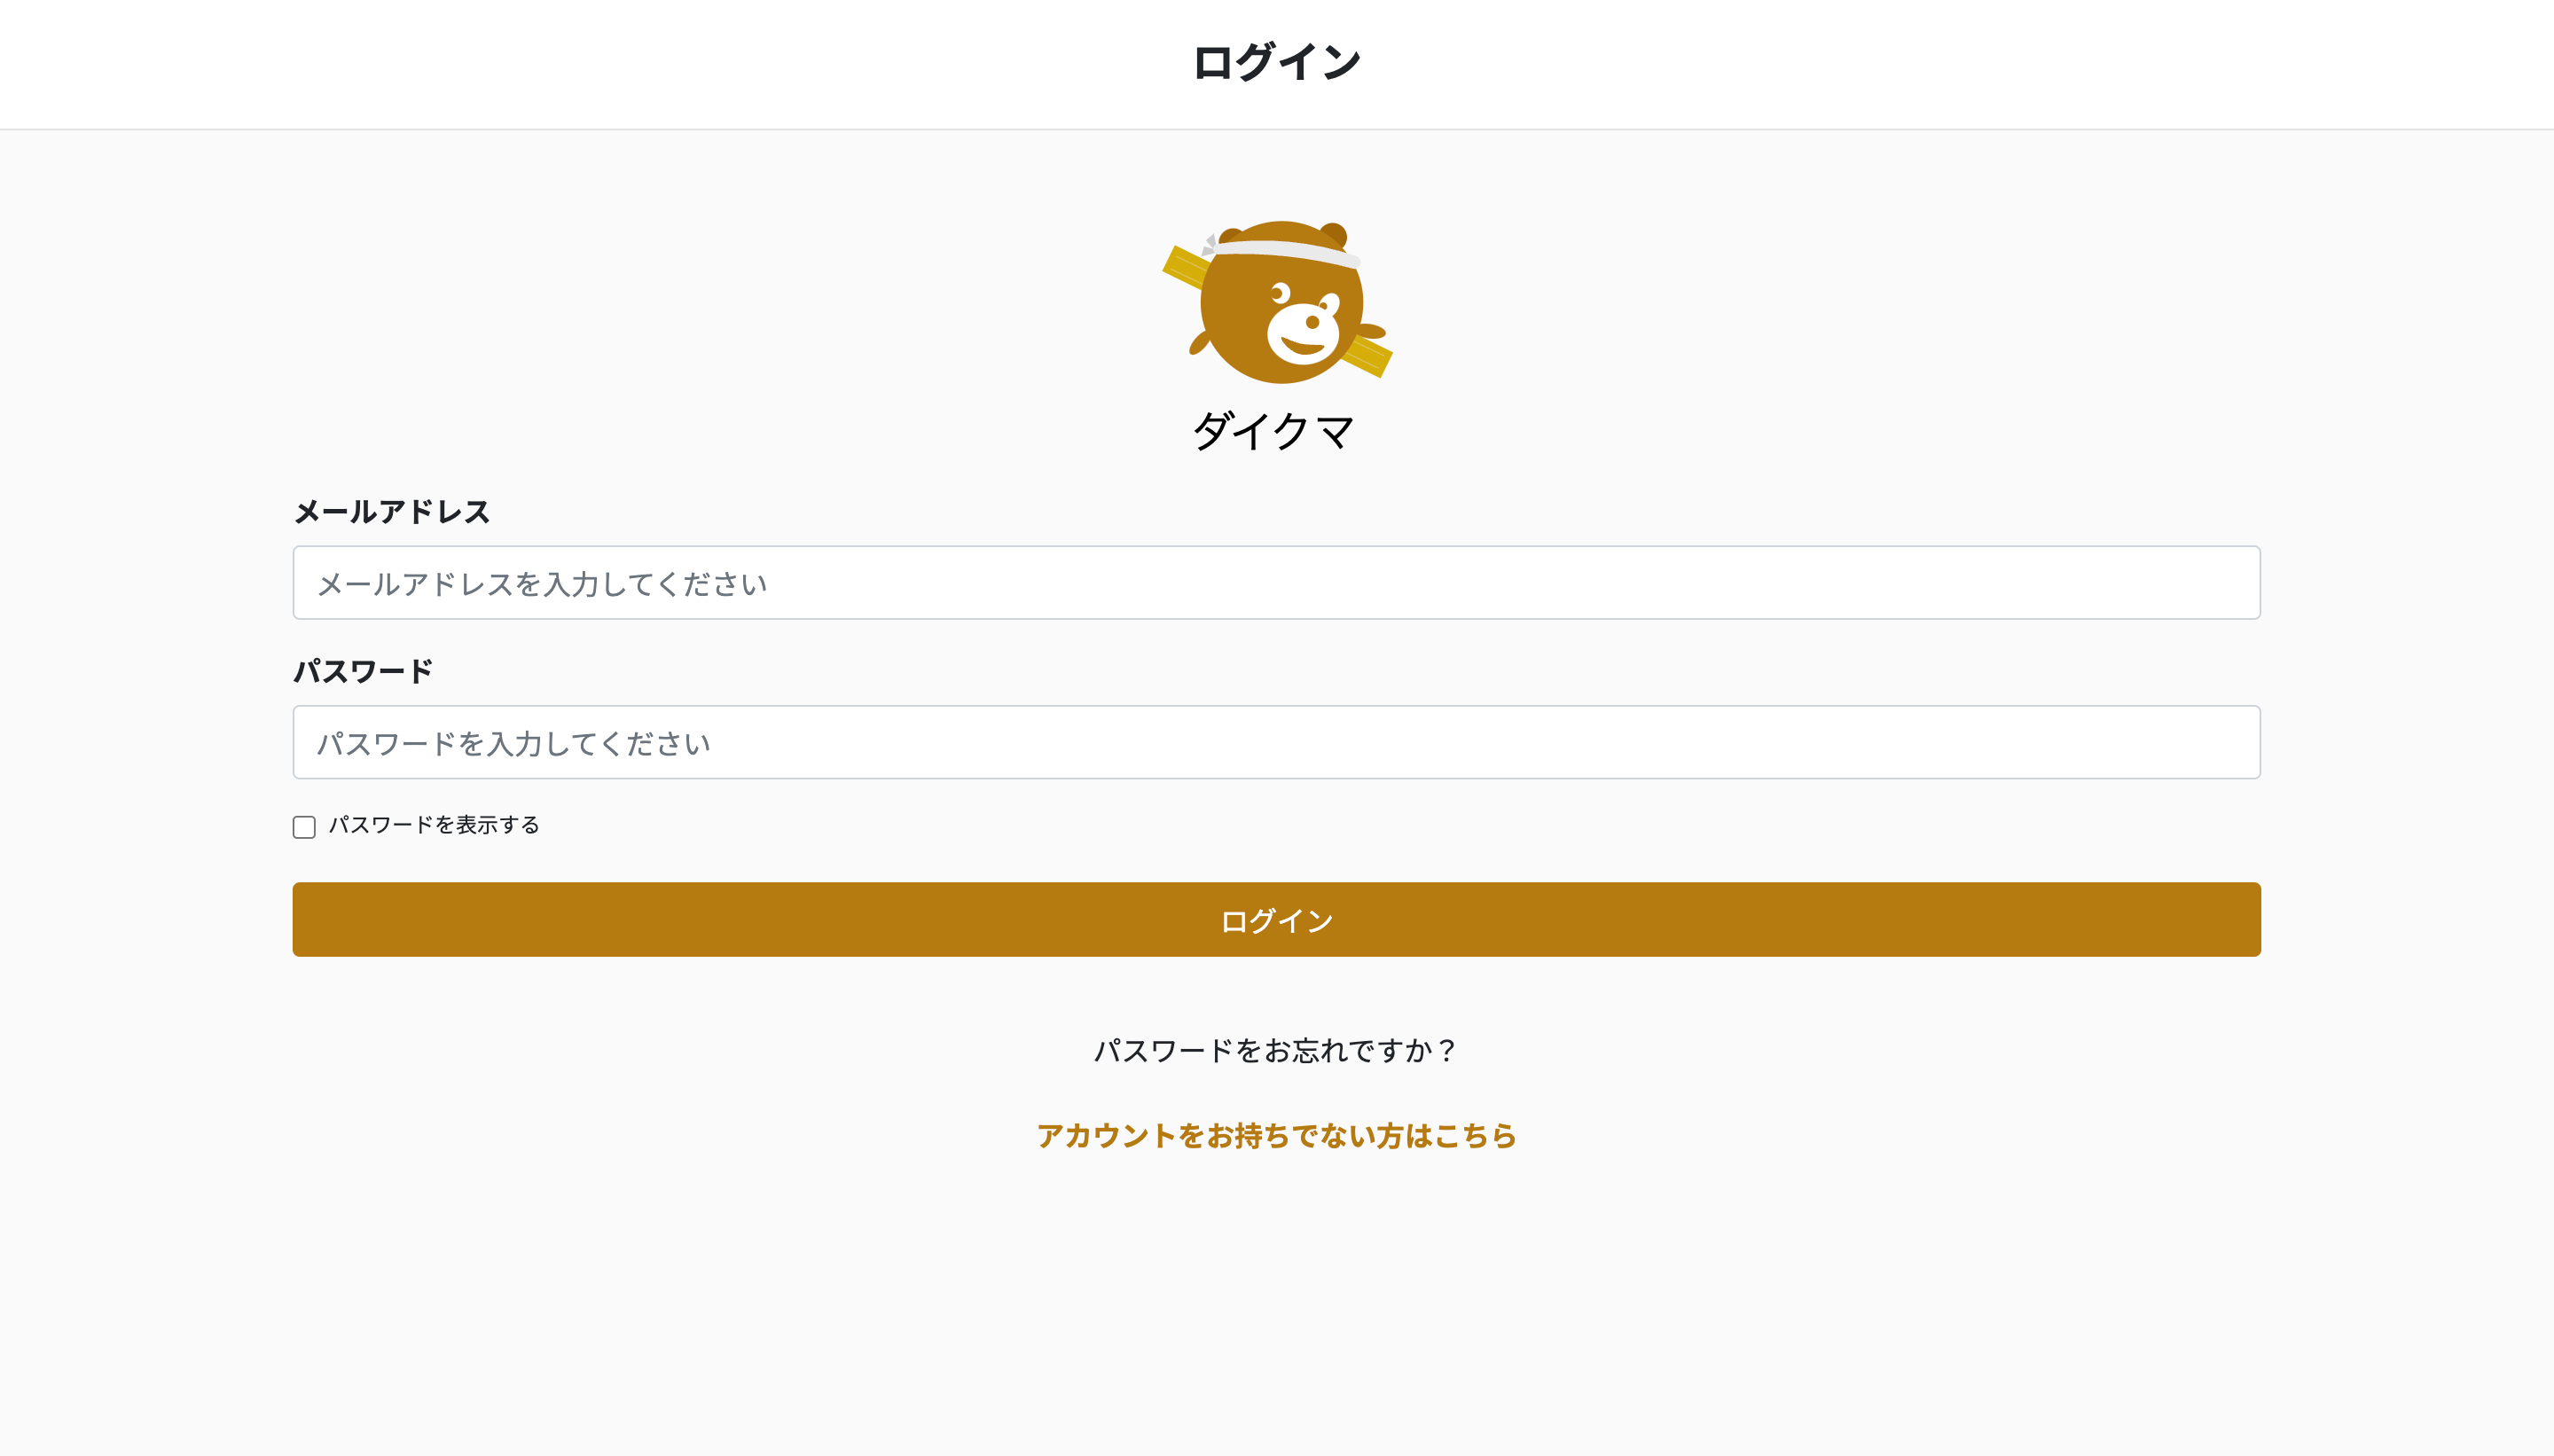This screenshot has width=2554, height=1456.
Task: Click the yellow plank end above the bear
Action: click(x=1184, y=266)
